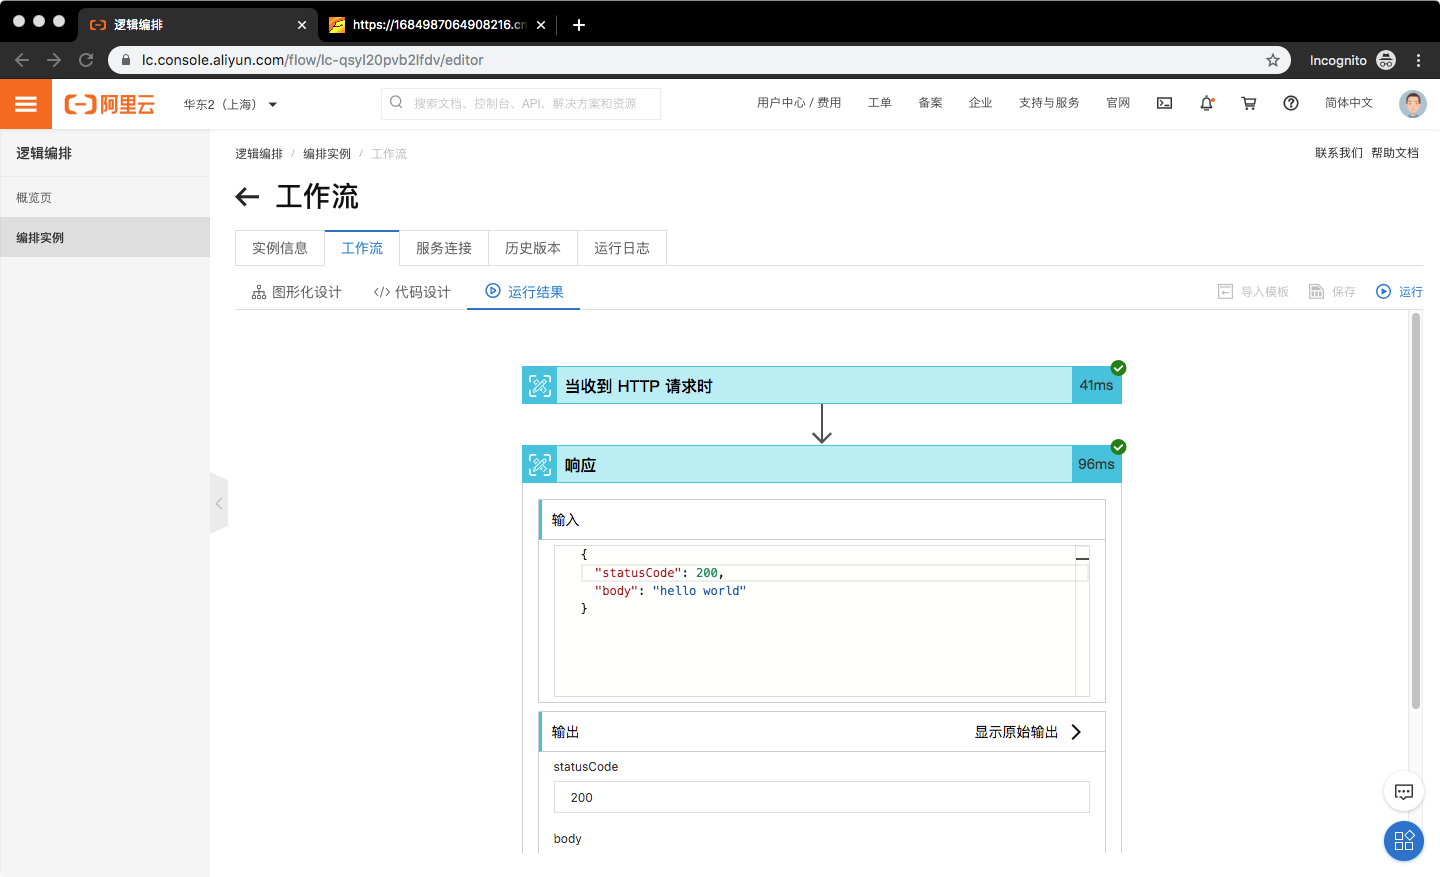Open the Chrome three-dot menu

click(x=1418, y=60)
